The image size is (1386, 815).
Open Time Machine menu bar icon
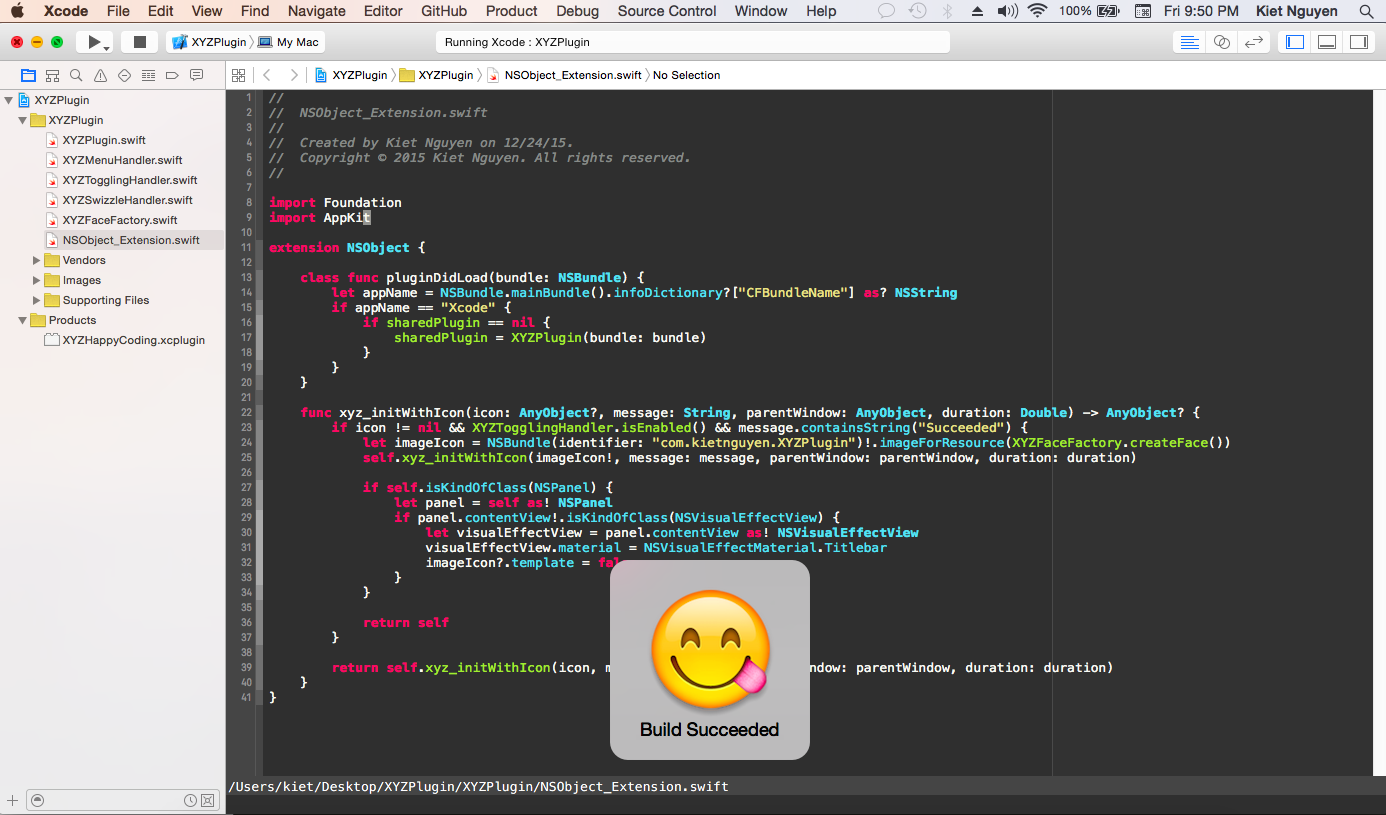pyautogui.click(x=917, y=11)
